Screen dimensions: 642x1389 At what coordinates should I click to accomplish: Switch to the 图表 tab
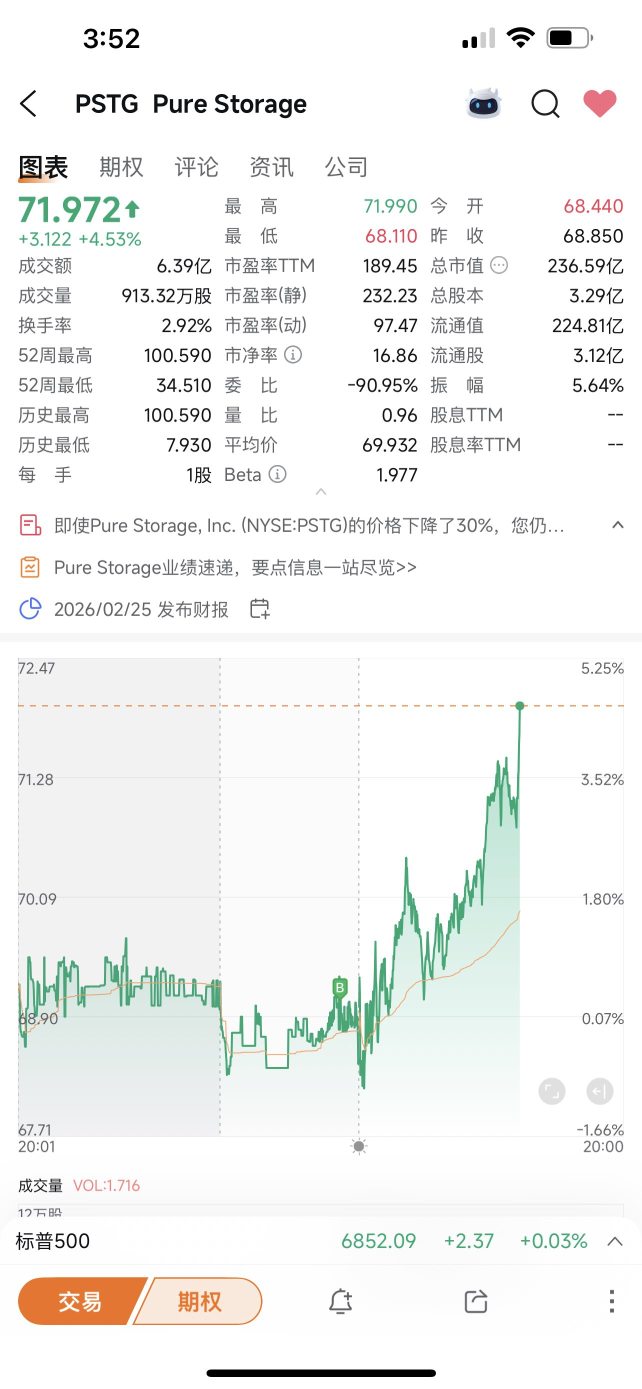pyautogui.click(x=43, y=167)
